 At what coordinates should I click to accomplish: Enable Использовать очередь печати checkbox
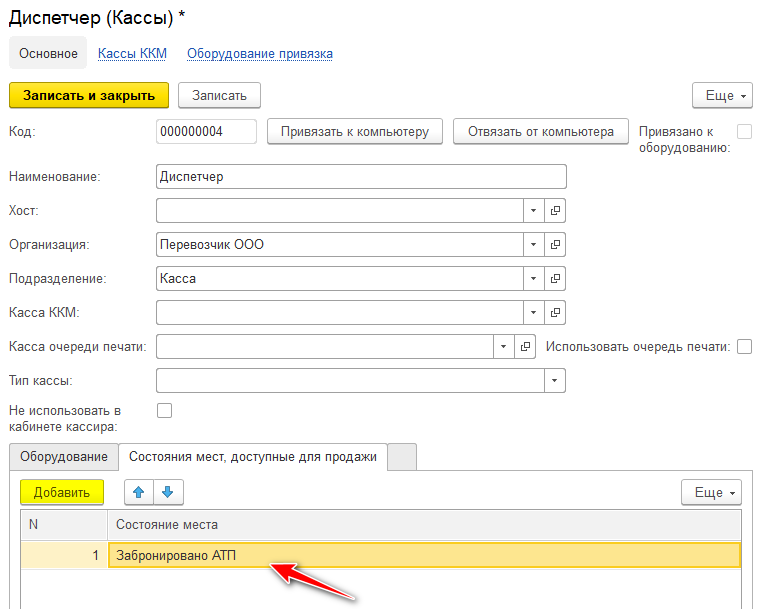744,347
